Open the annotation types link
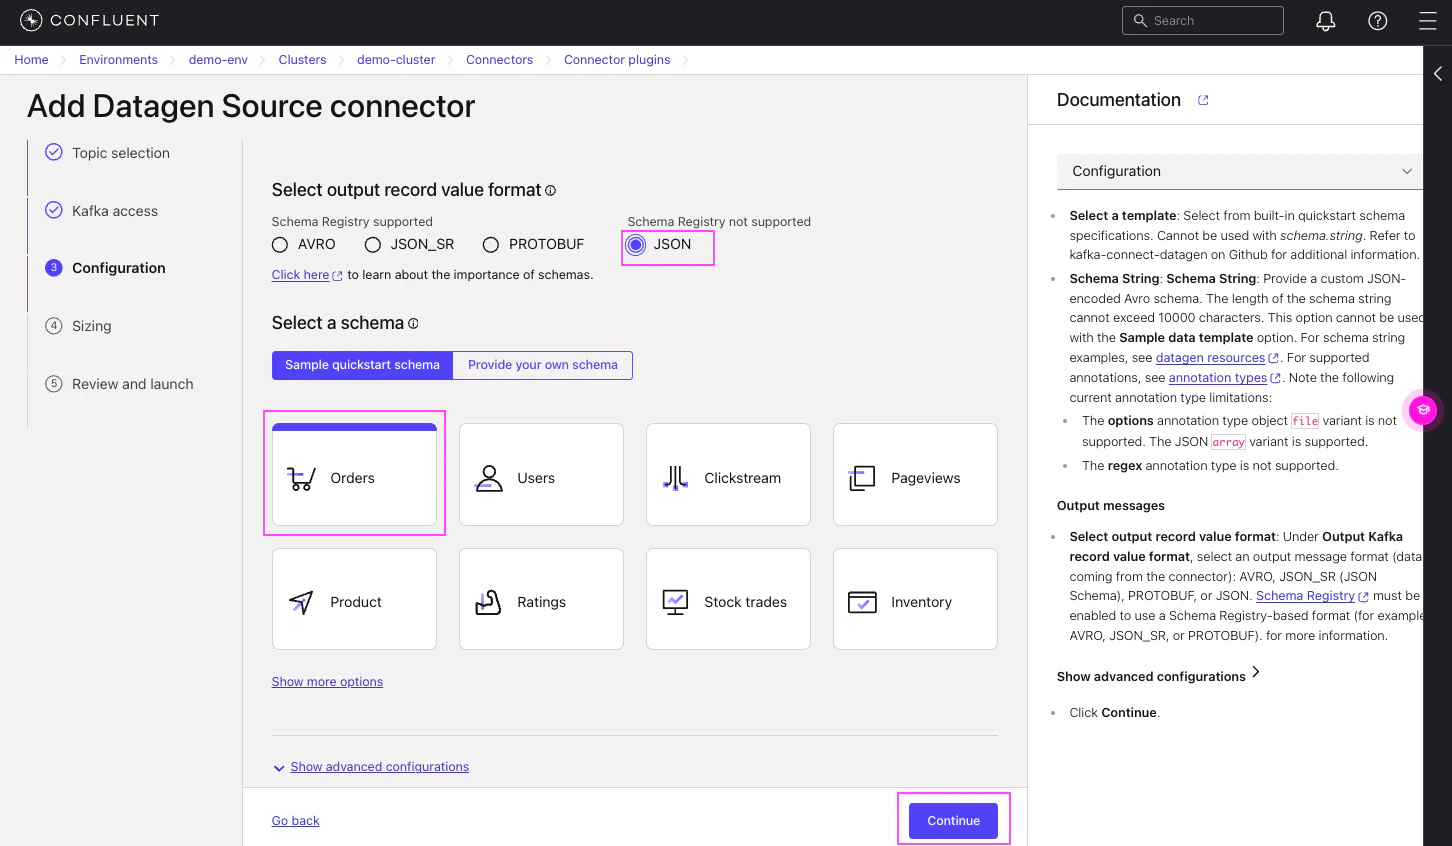 pyautogui.click(x=1218, y=378)
